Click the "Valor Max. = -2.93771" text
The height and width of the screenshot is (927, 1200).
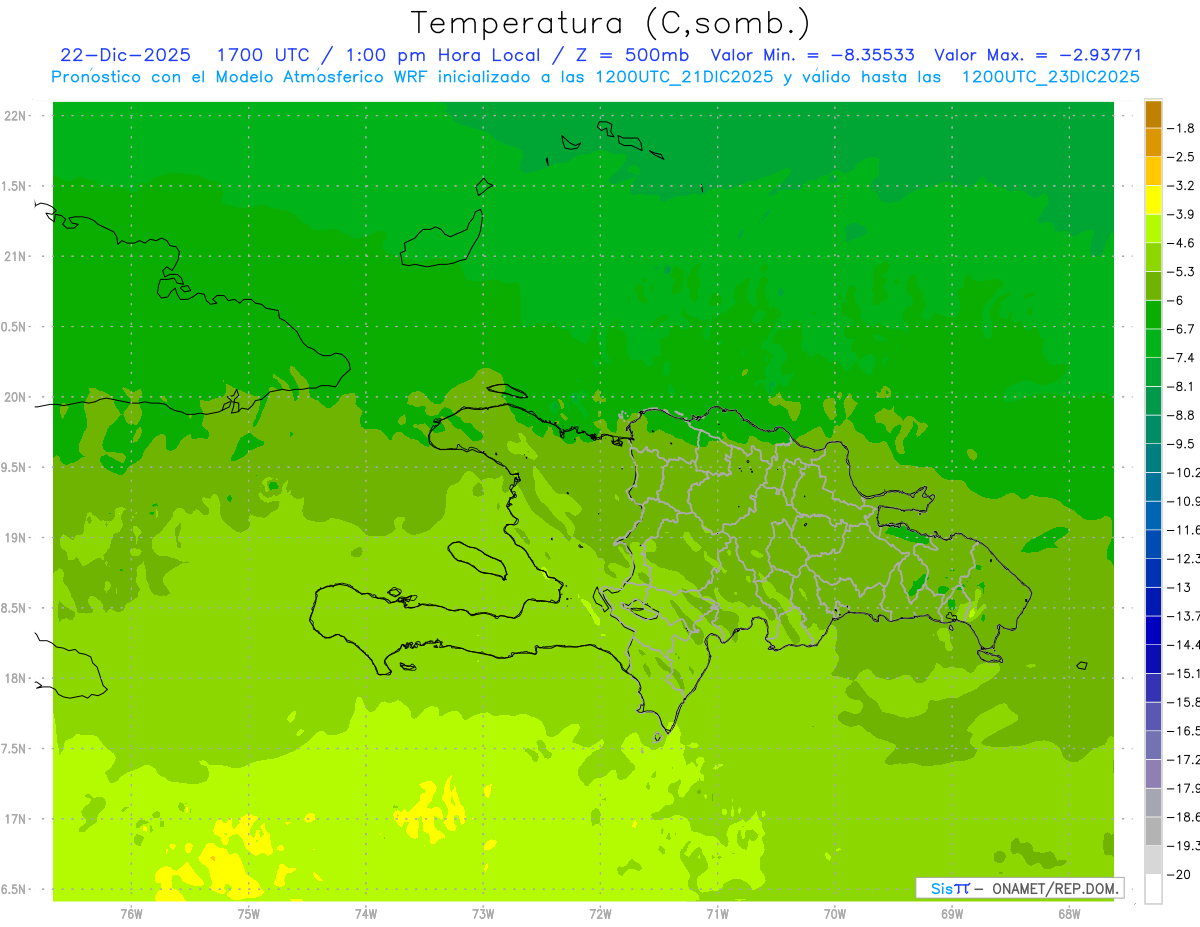tap(1038, 55)
